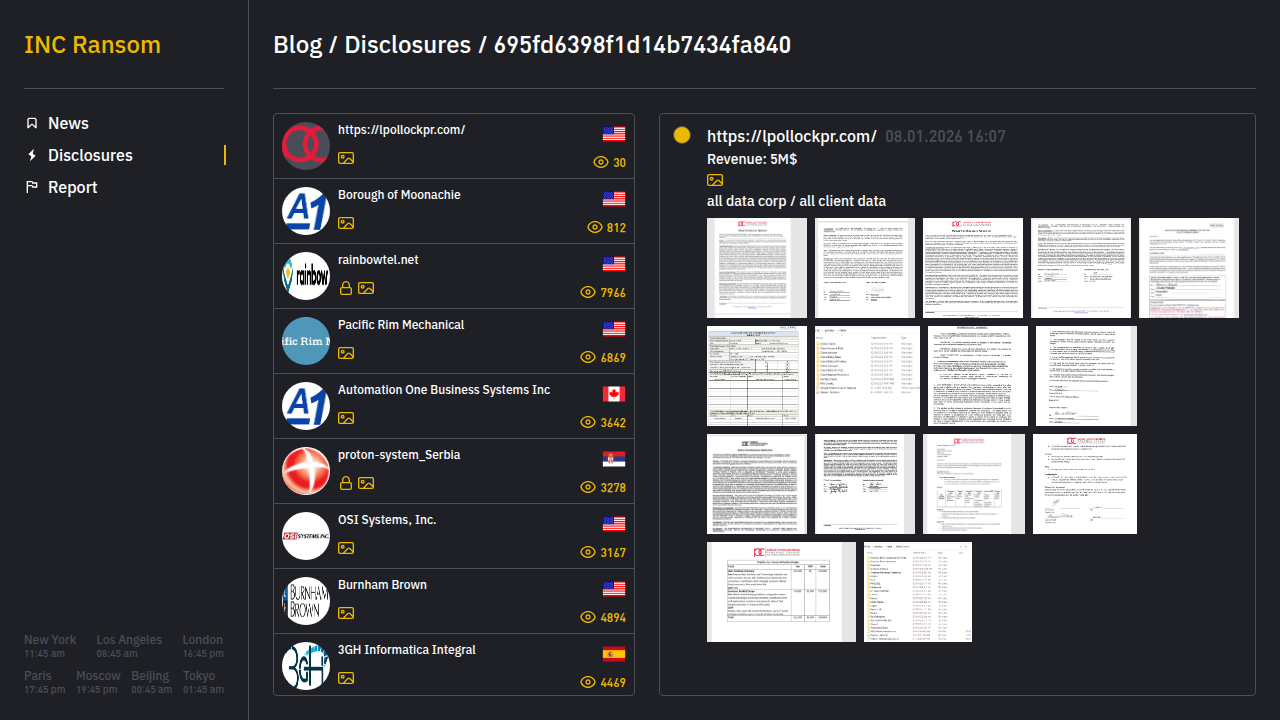The image size is (1280, 720).
Task: Click the flag icon beside Report
Action: [32, 187]
